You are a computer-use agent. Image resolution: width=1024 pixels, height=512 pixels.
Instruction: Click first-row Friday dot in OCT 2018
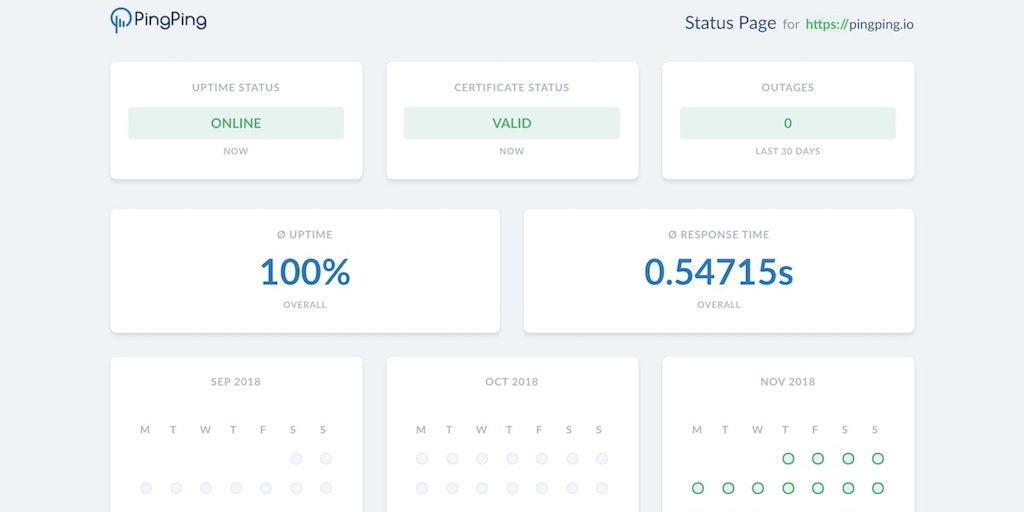point(542,458)
